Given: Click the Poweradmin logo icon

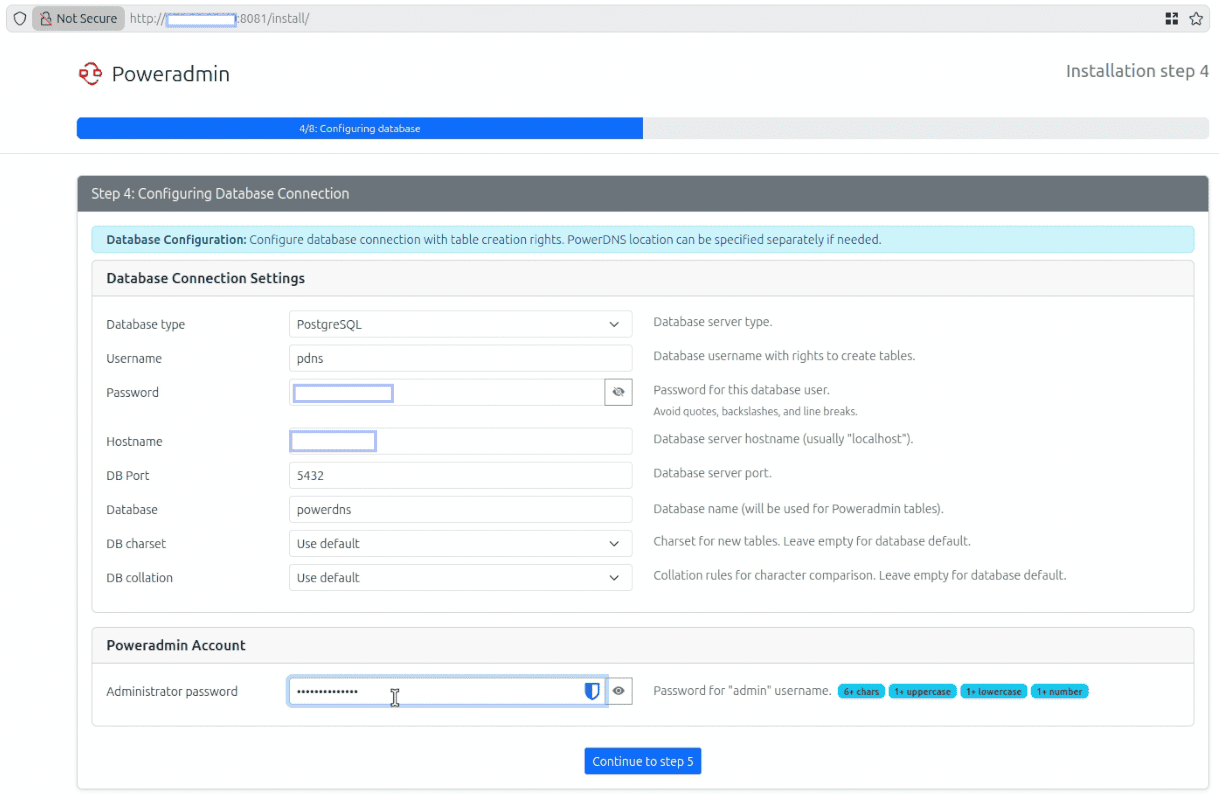Looking at the screenshot, I should [x=90, y=74].
